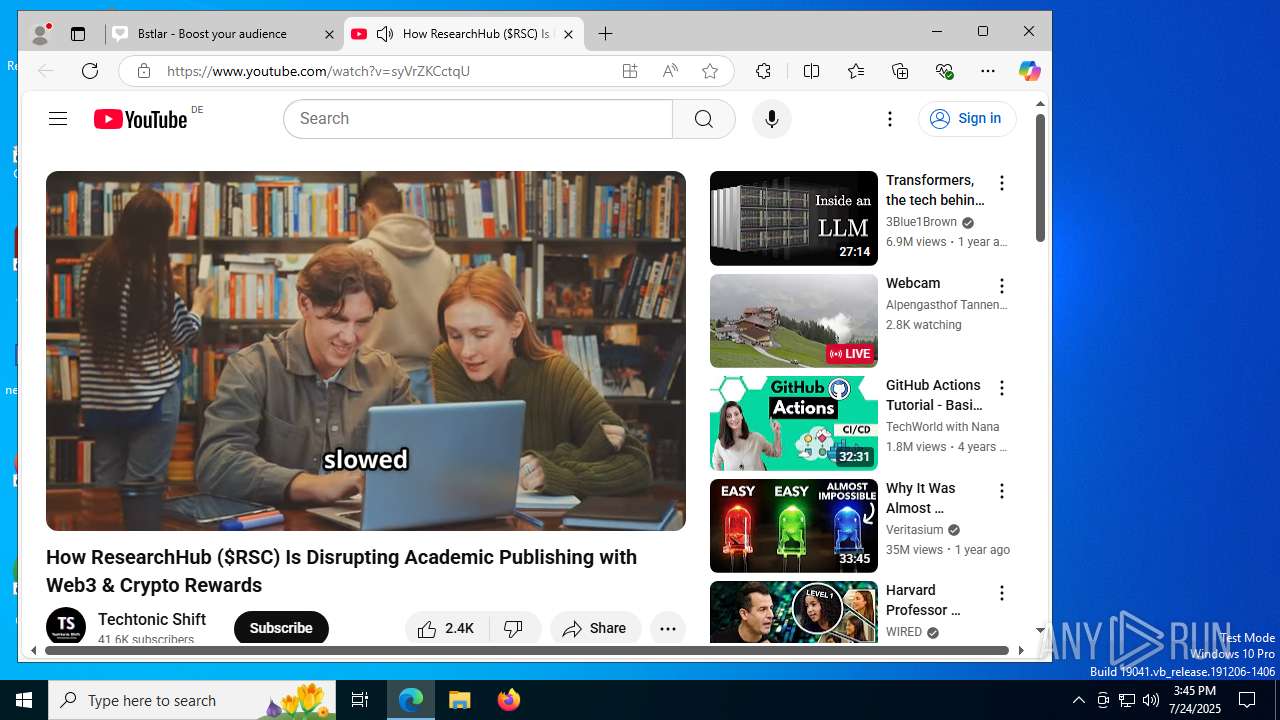Click 'Why It Was Almost' video title
The height and width of the screenshot is (720, 1280).
[x=920, y=498]
